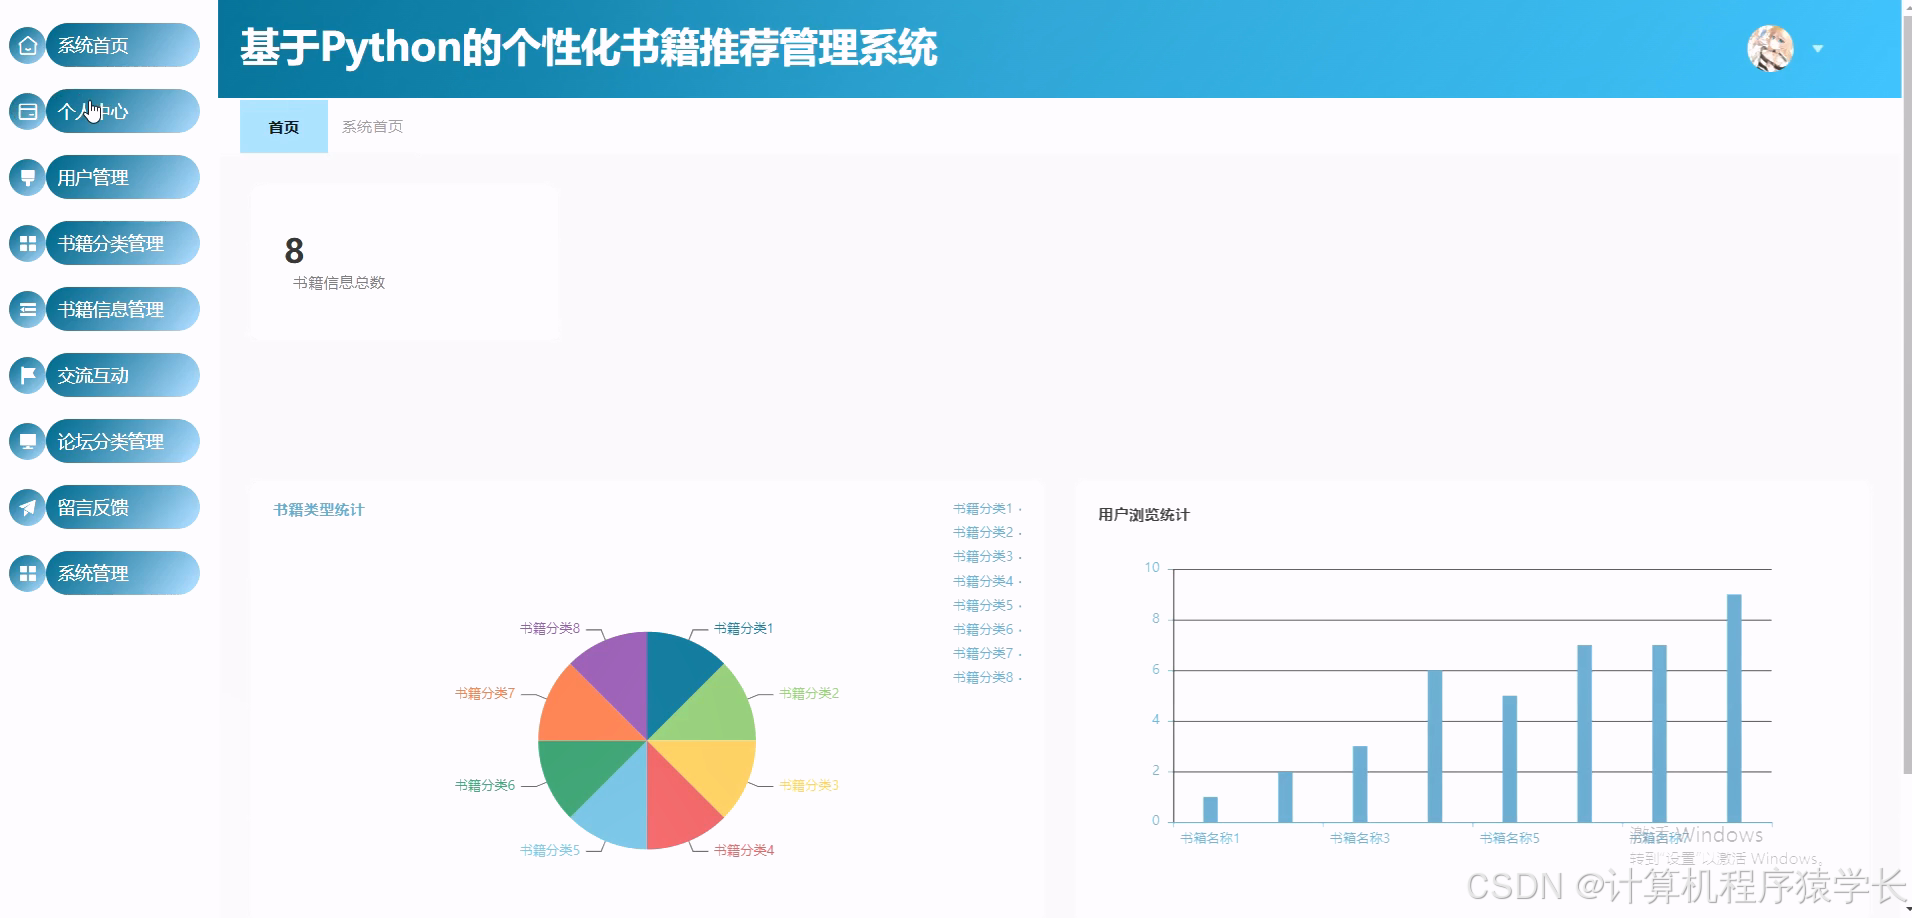
Task: Toggle 书籍分类5 in the pie legend
Action: coord(986,605)
